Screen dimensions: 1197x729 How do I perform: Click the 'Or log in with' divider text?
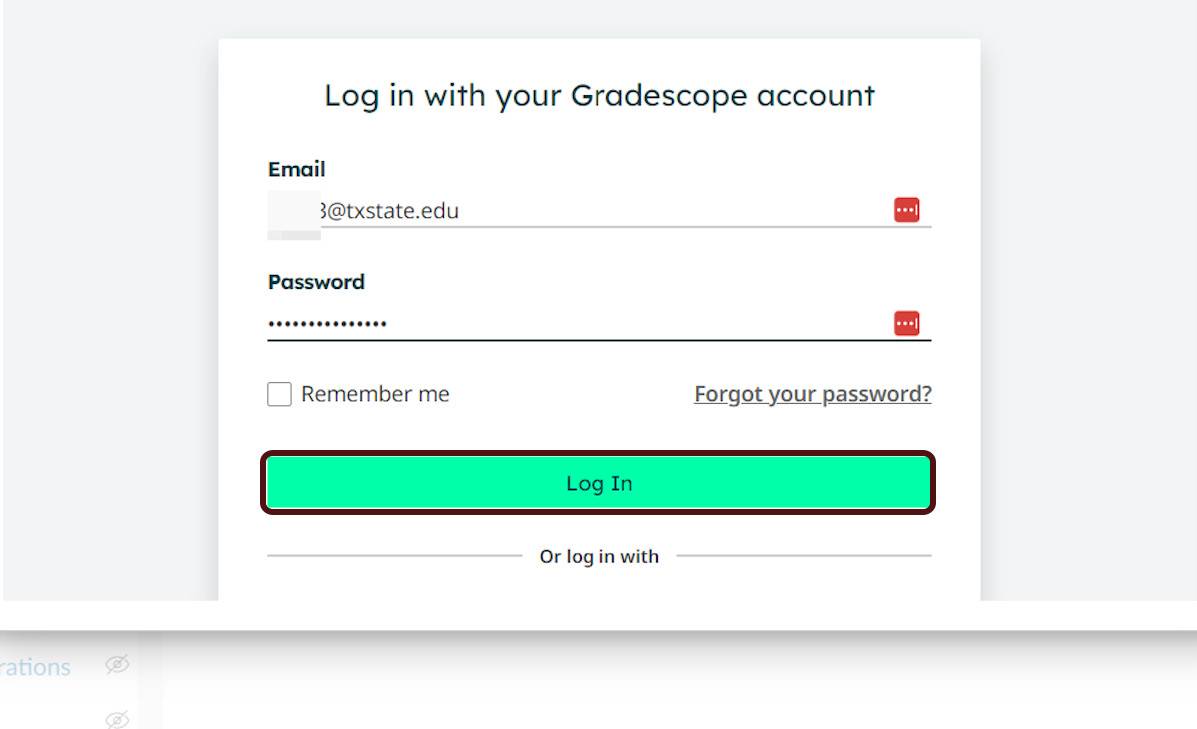[598, 556]
